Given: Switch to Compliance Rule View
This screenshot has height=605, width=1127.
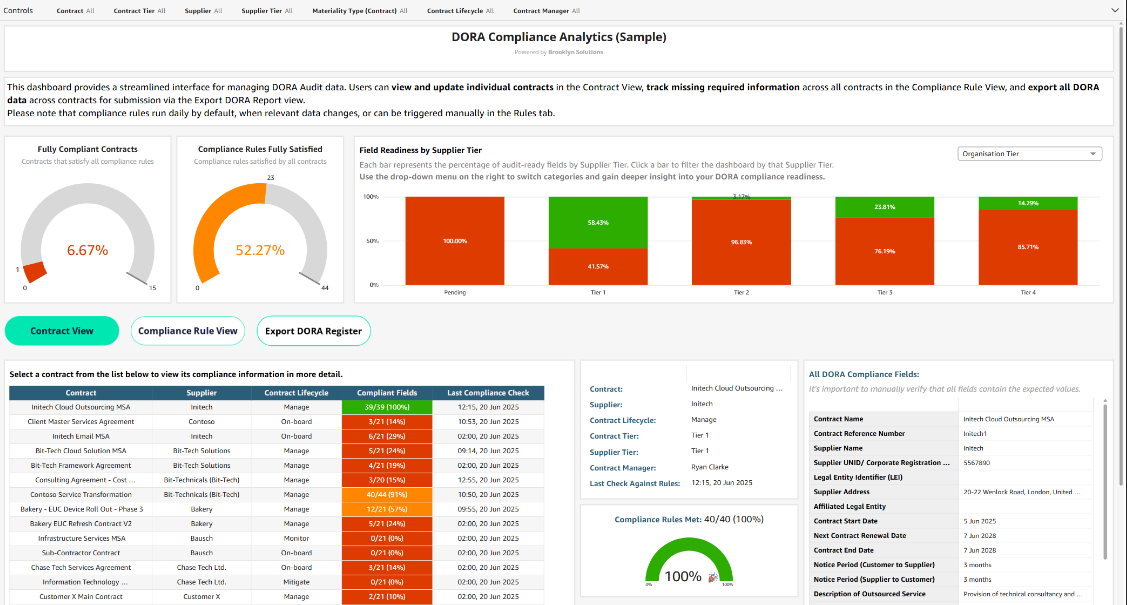Looking at the screenshot, I should (x=188, y=331).
